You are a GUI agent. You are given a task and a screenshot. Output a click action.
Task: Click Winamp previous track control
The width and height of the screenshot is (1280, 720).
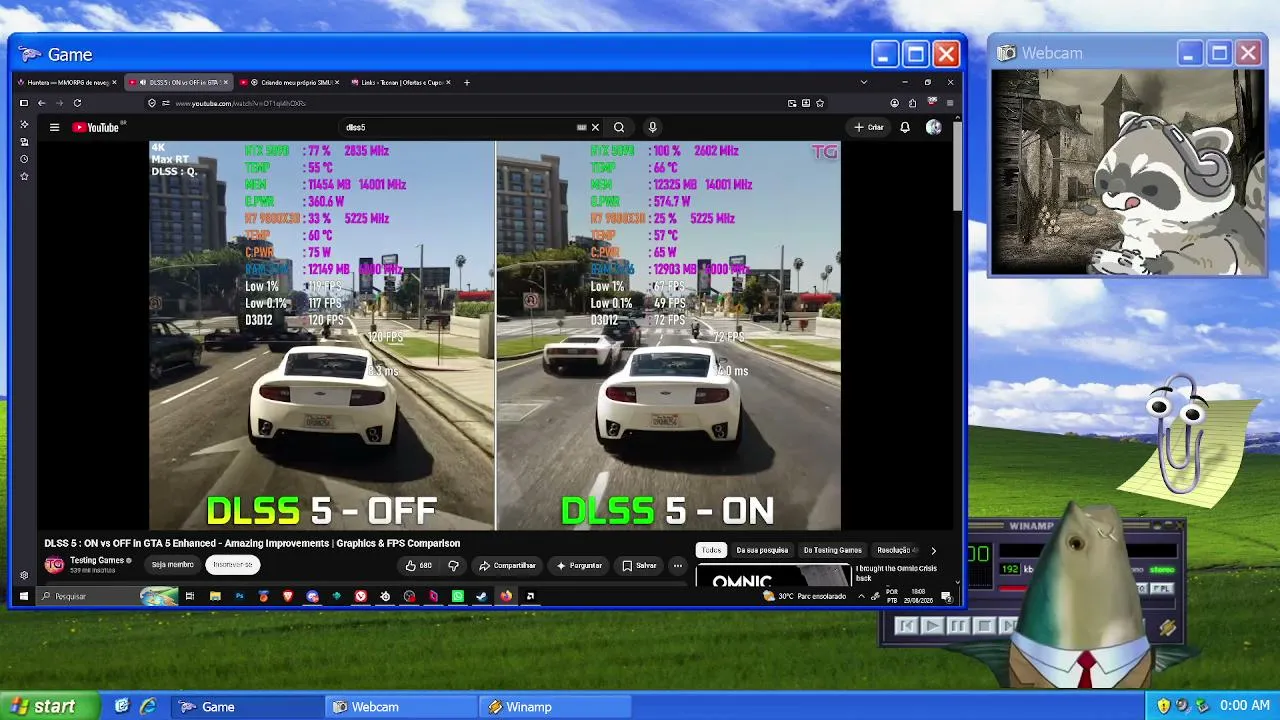coord(906,626)
